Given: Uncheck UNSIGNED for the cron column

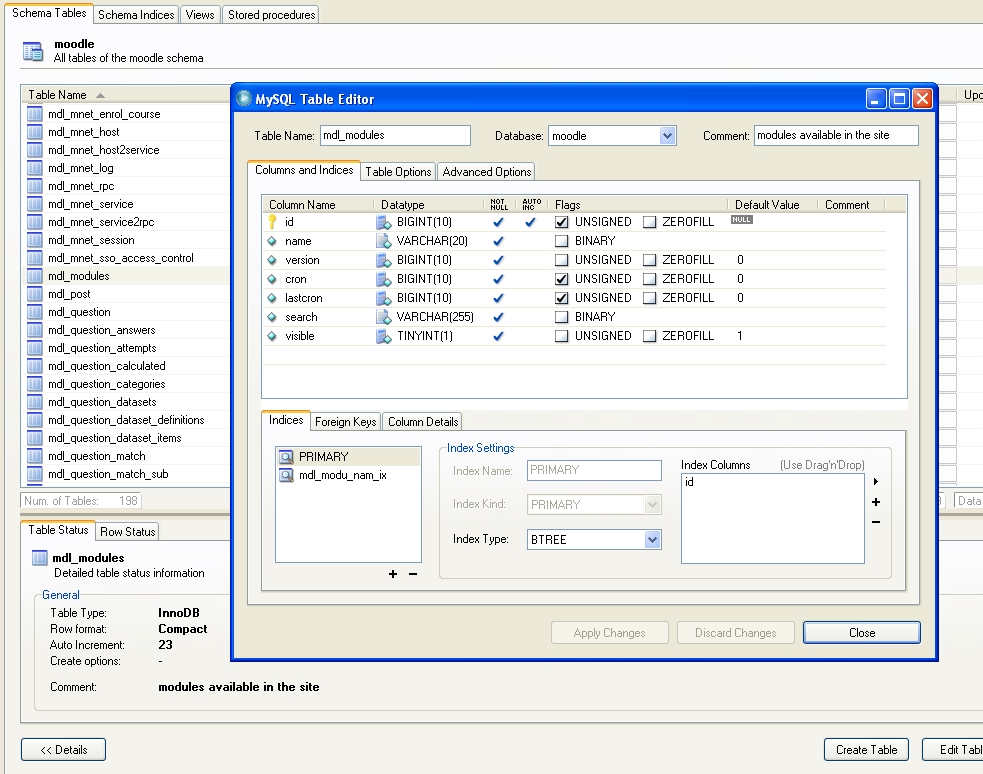Looking at the screenshot, I should 562,279.
